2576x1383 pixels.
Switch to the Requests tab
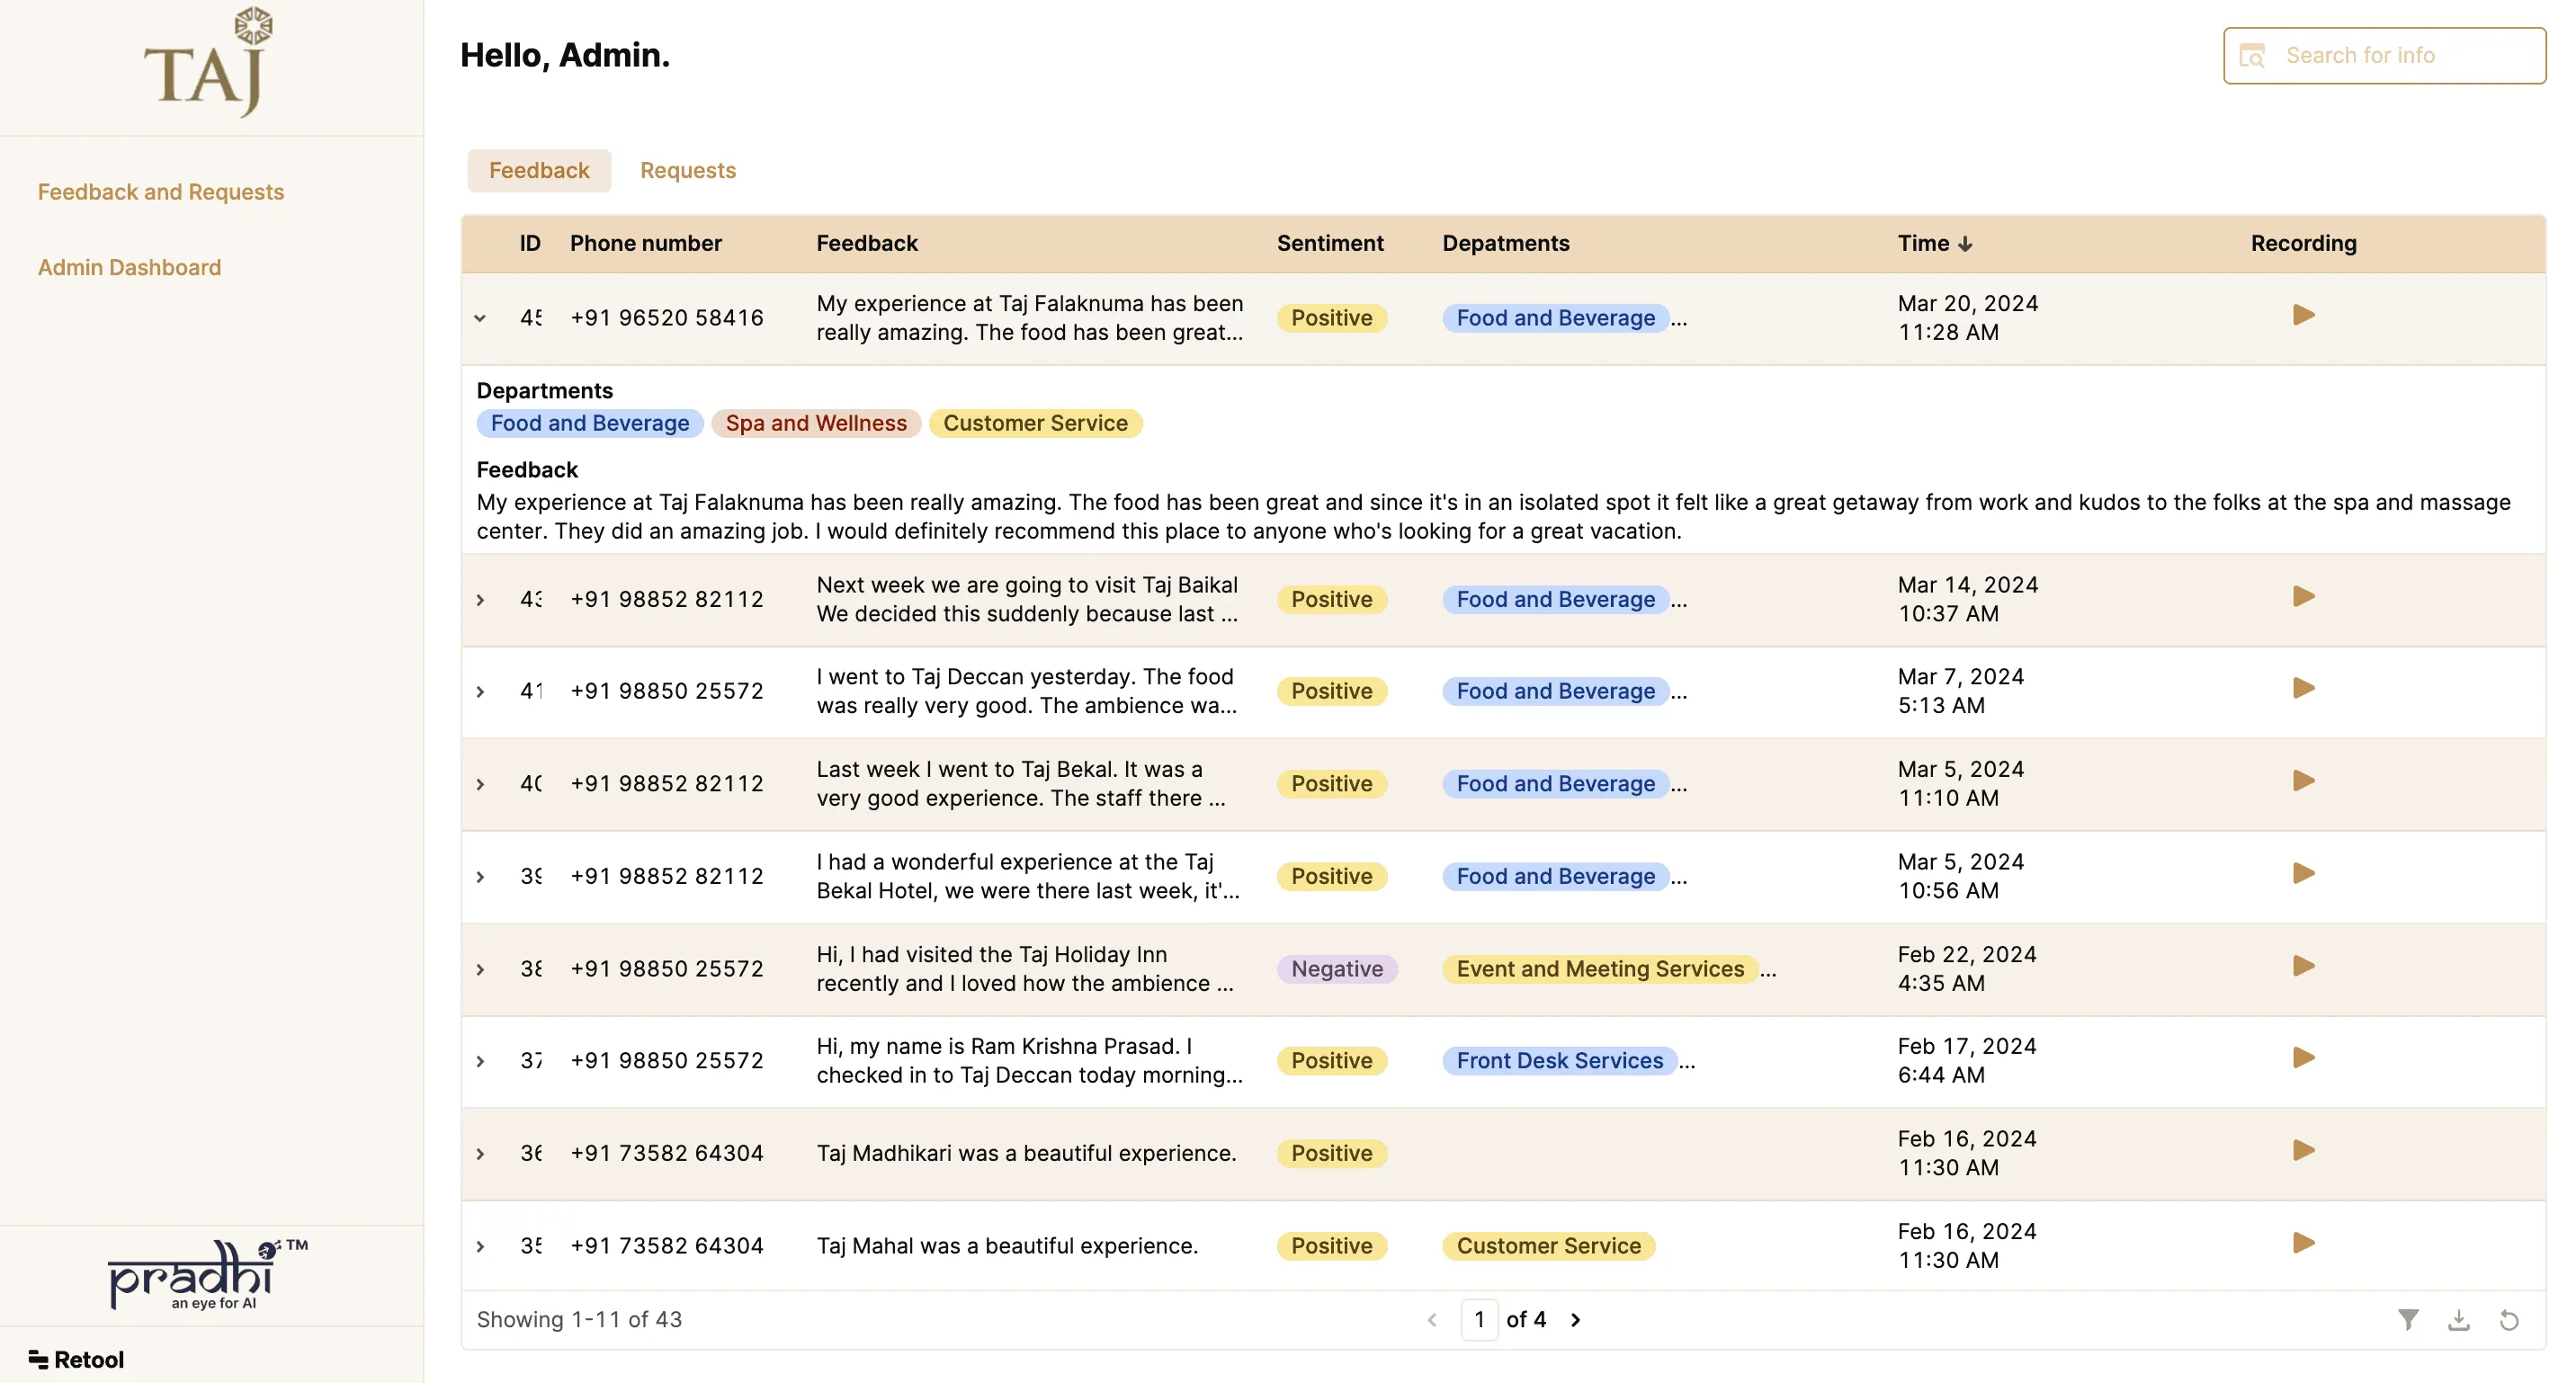point(688,171)
